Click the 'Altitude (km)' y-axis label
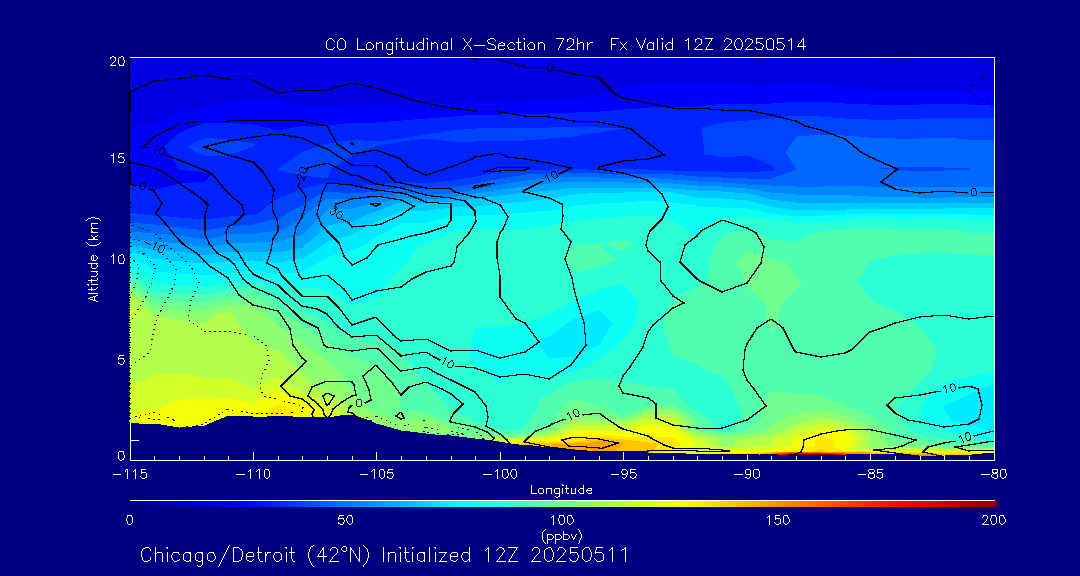Image resolution: width=1080 pixels, height=576 pixels. (x=93, y=260)
